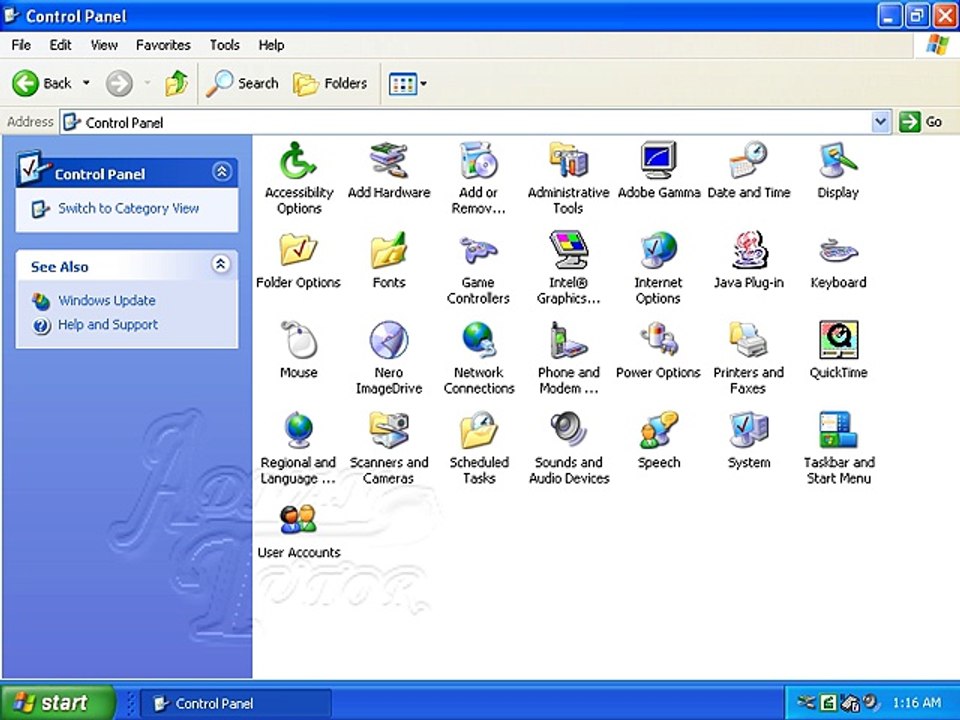Select Java Plug-in icon
The height and width of the screenshot is (720, 960).
coord(748,251)
